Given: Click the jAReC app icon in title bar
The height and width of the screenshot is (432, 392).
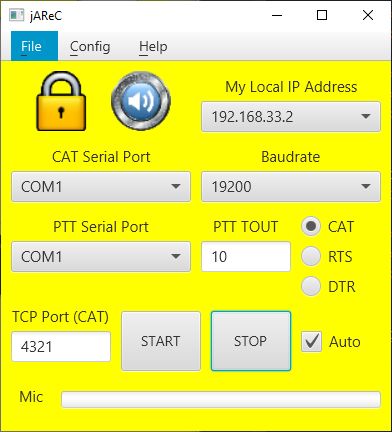Looking at the screenshot, I should tap(16, 15).
